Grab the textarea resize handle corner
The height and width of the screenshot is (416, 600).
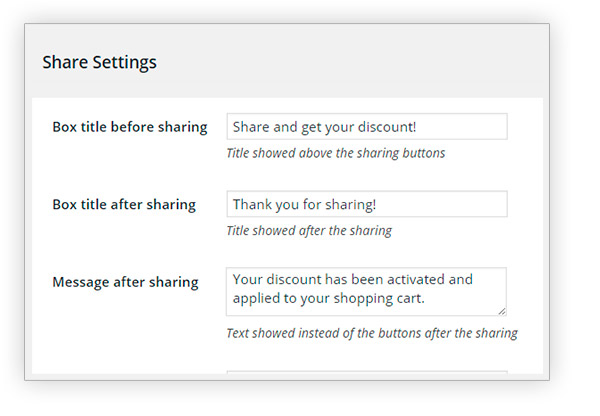click(501, 311)
